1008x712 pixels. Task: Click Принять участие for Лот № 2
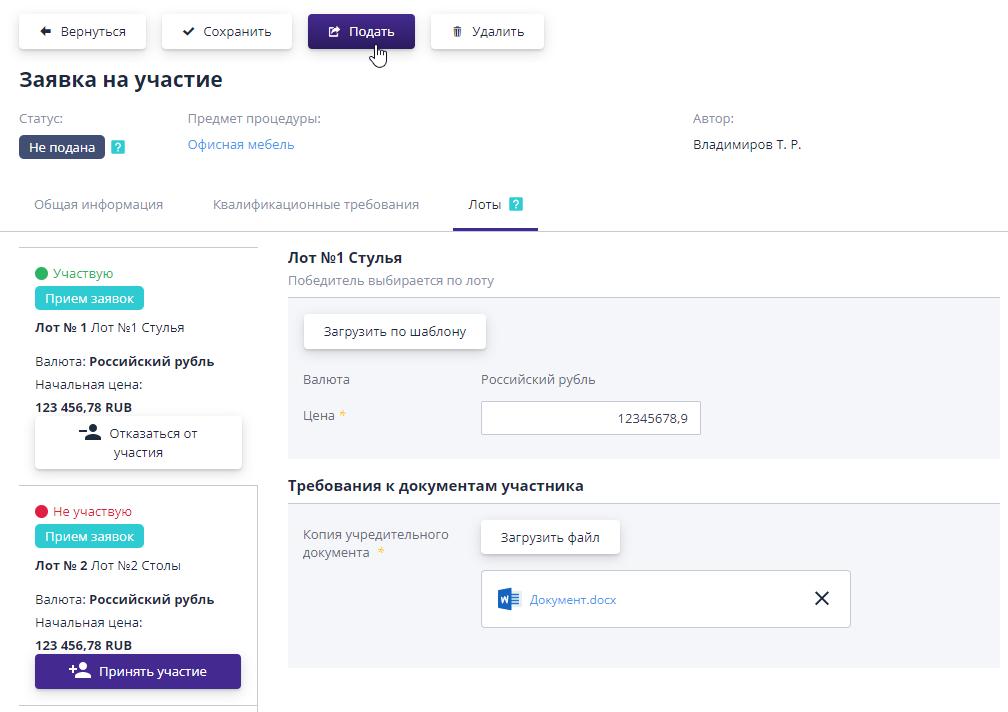(137, 671)
